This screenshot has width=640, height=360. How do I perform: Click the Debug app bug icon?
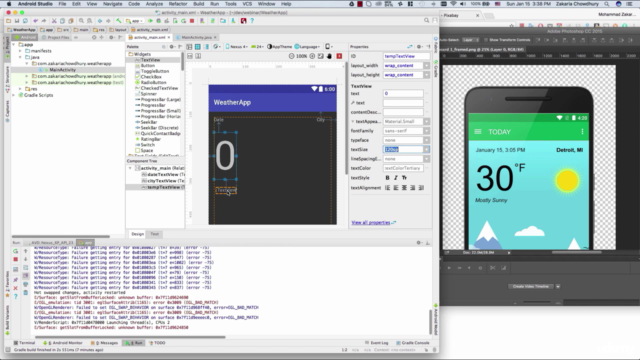pos(159,21)
